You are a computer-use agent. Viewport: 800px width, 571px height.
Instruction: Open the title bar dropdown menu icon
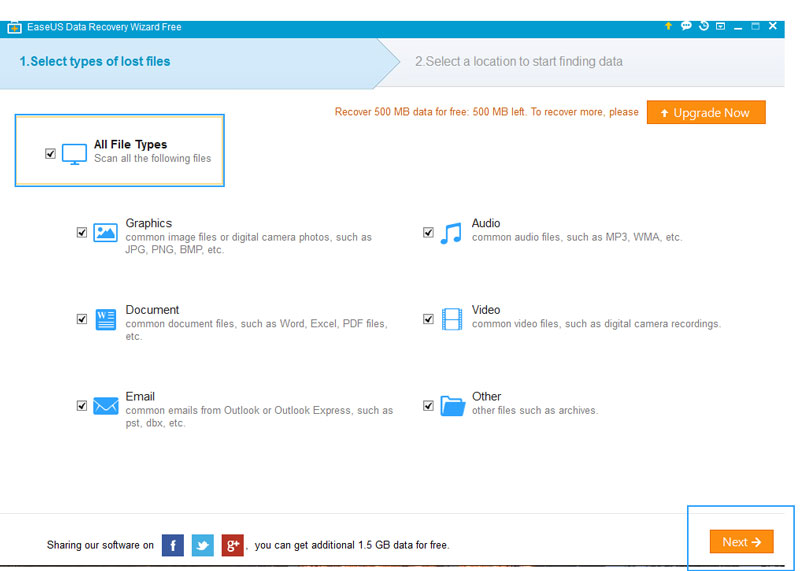pyautogui.click(x=720, y=26)
